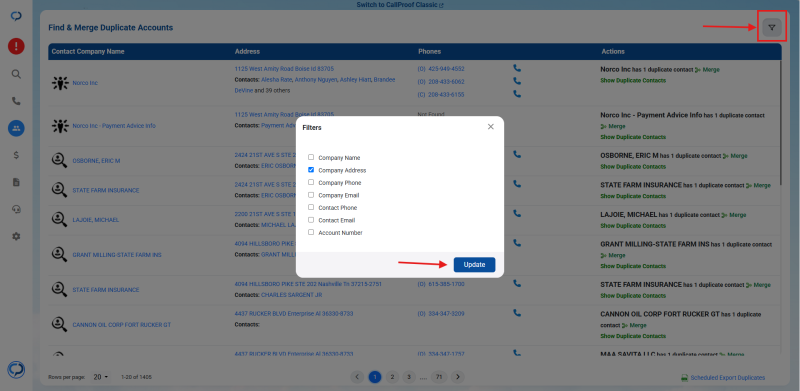
Task: Click the CANNON OIL CORP account icon
Action: point(59,324)
